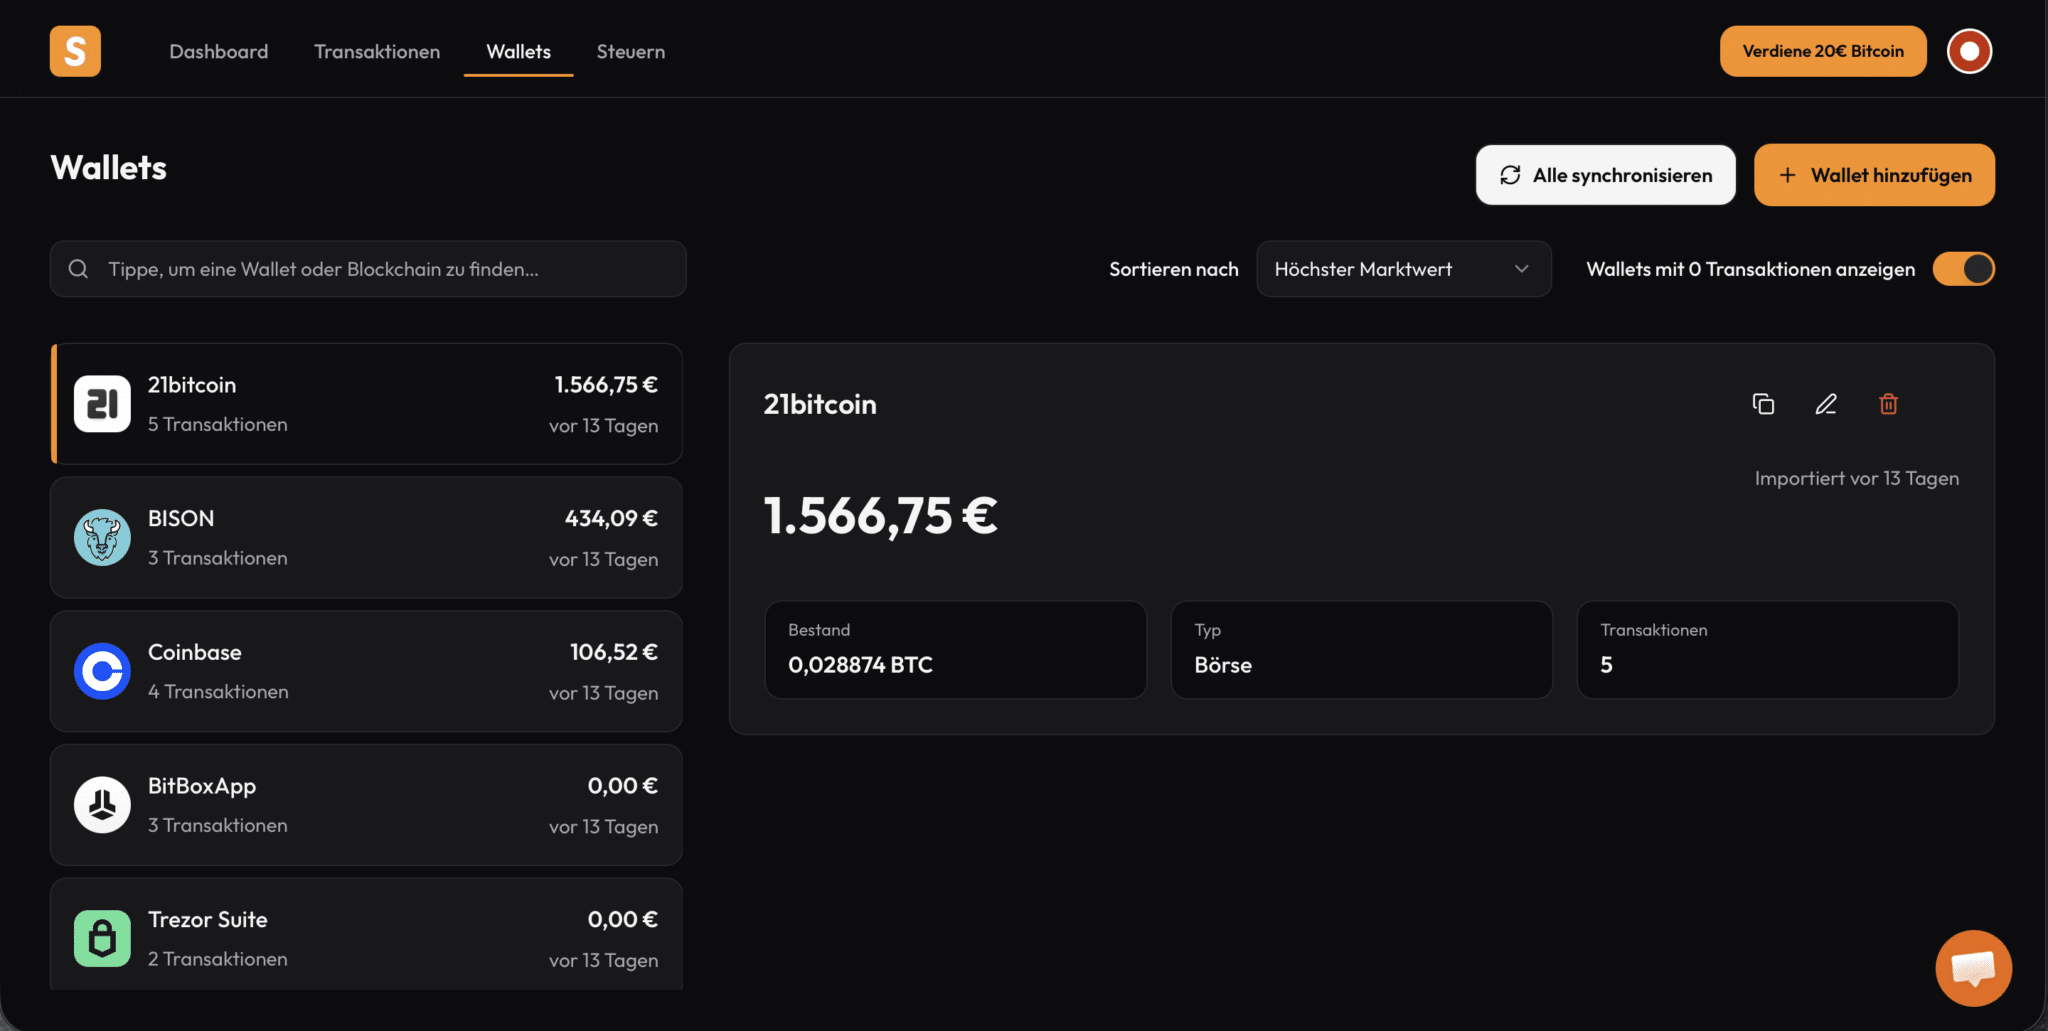Click the Sortieren nach label
Viewport: 2048px width, 1031px height.
[x=1174, y=269]
